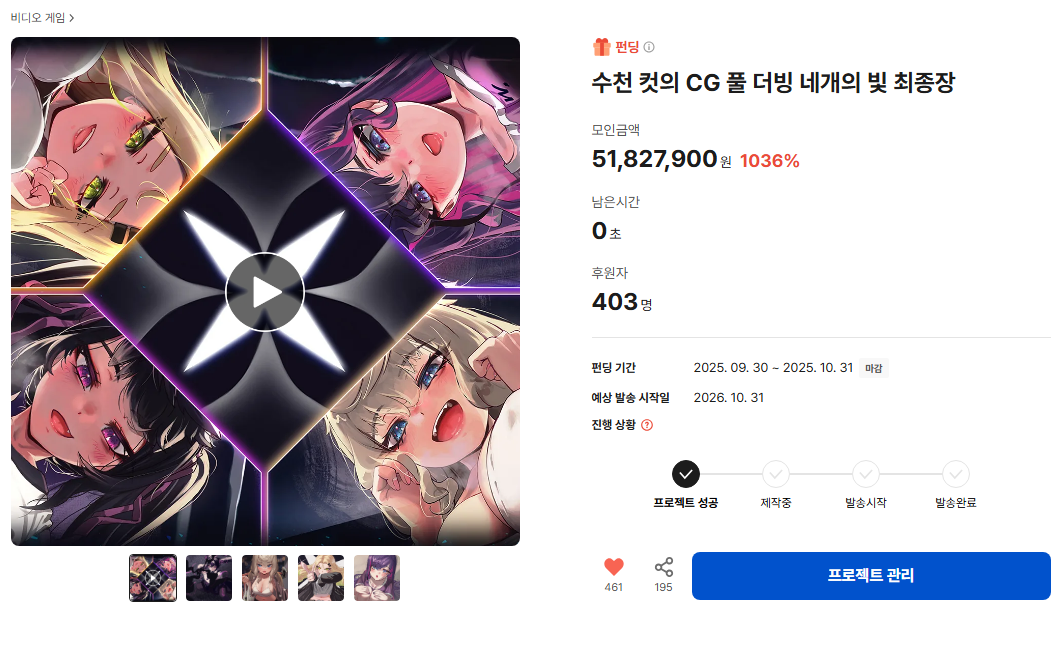Select the 발송완료 progress step circle
1056x646 pixels.
click(956, 474)
